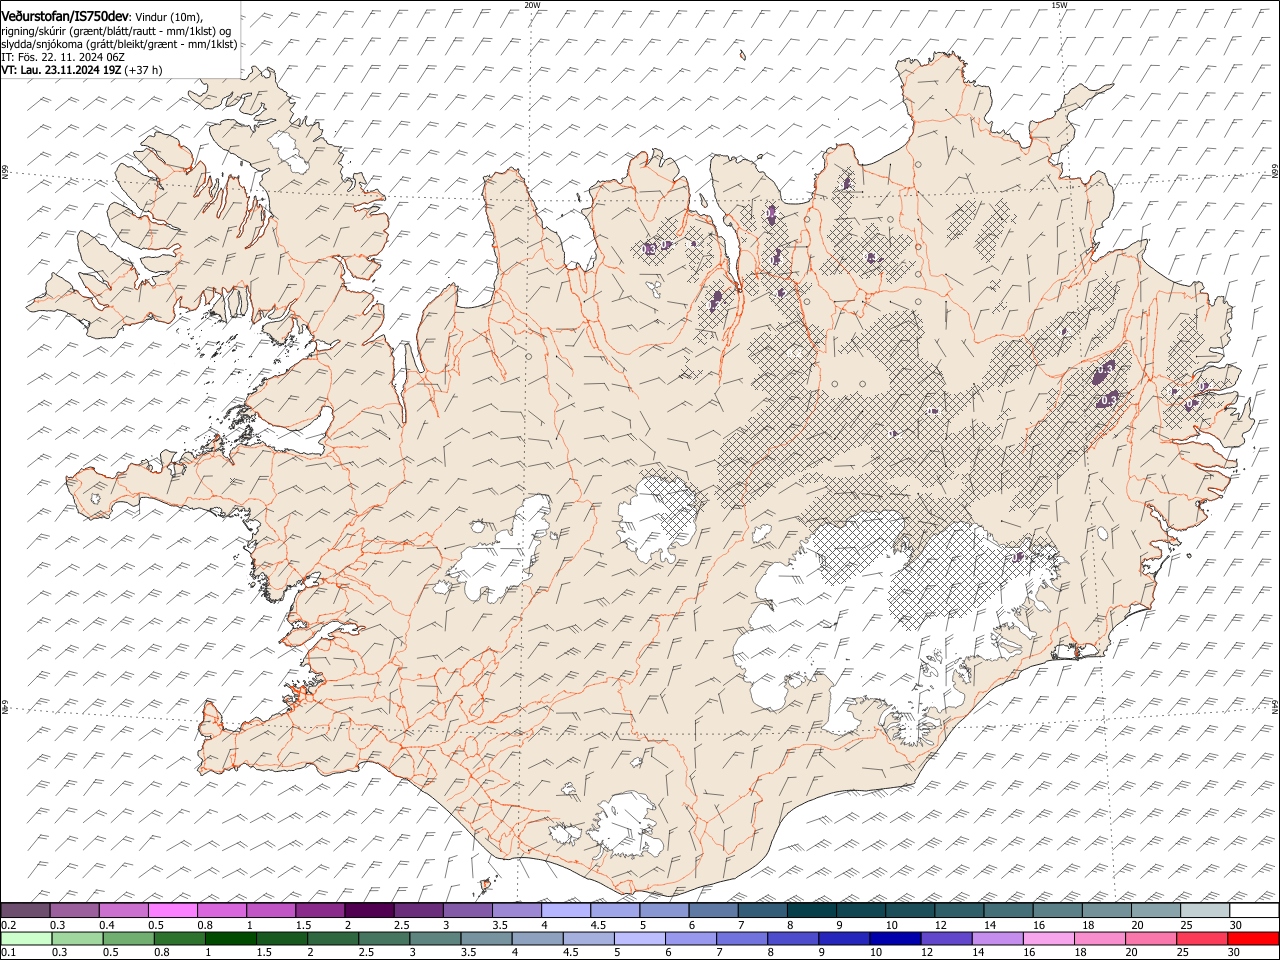Click the 30 label under the purple-grey legend

(1235, 924)
